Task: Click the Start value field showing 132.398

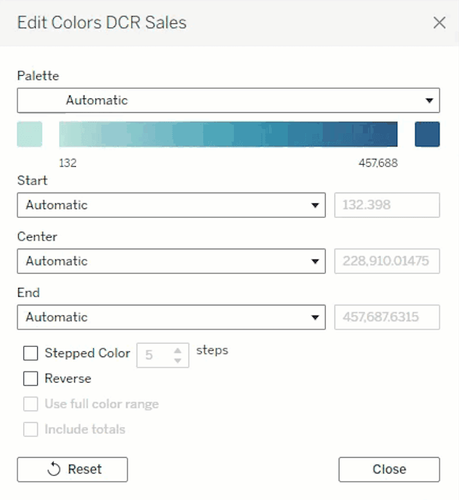Action: point(387,205)
